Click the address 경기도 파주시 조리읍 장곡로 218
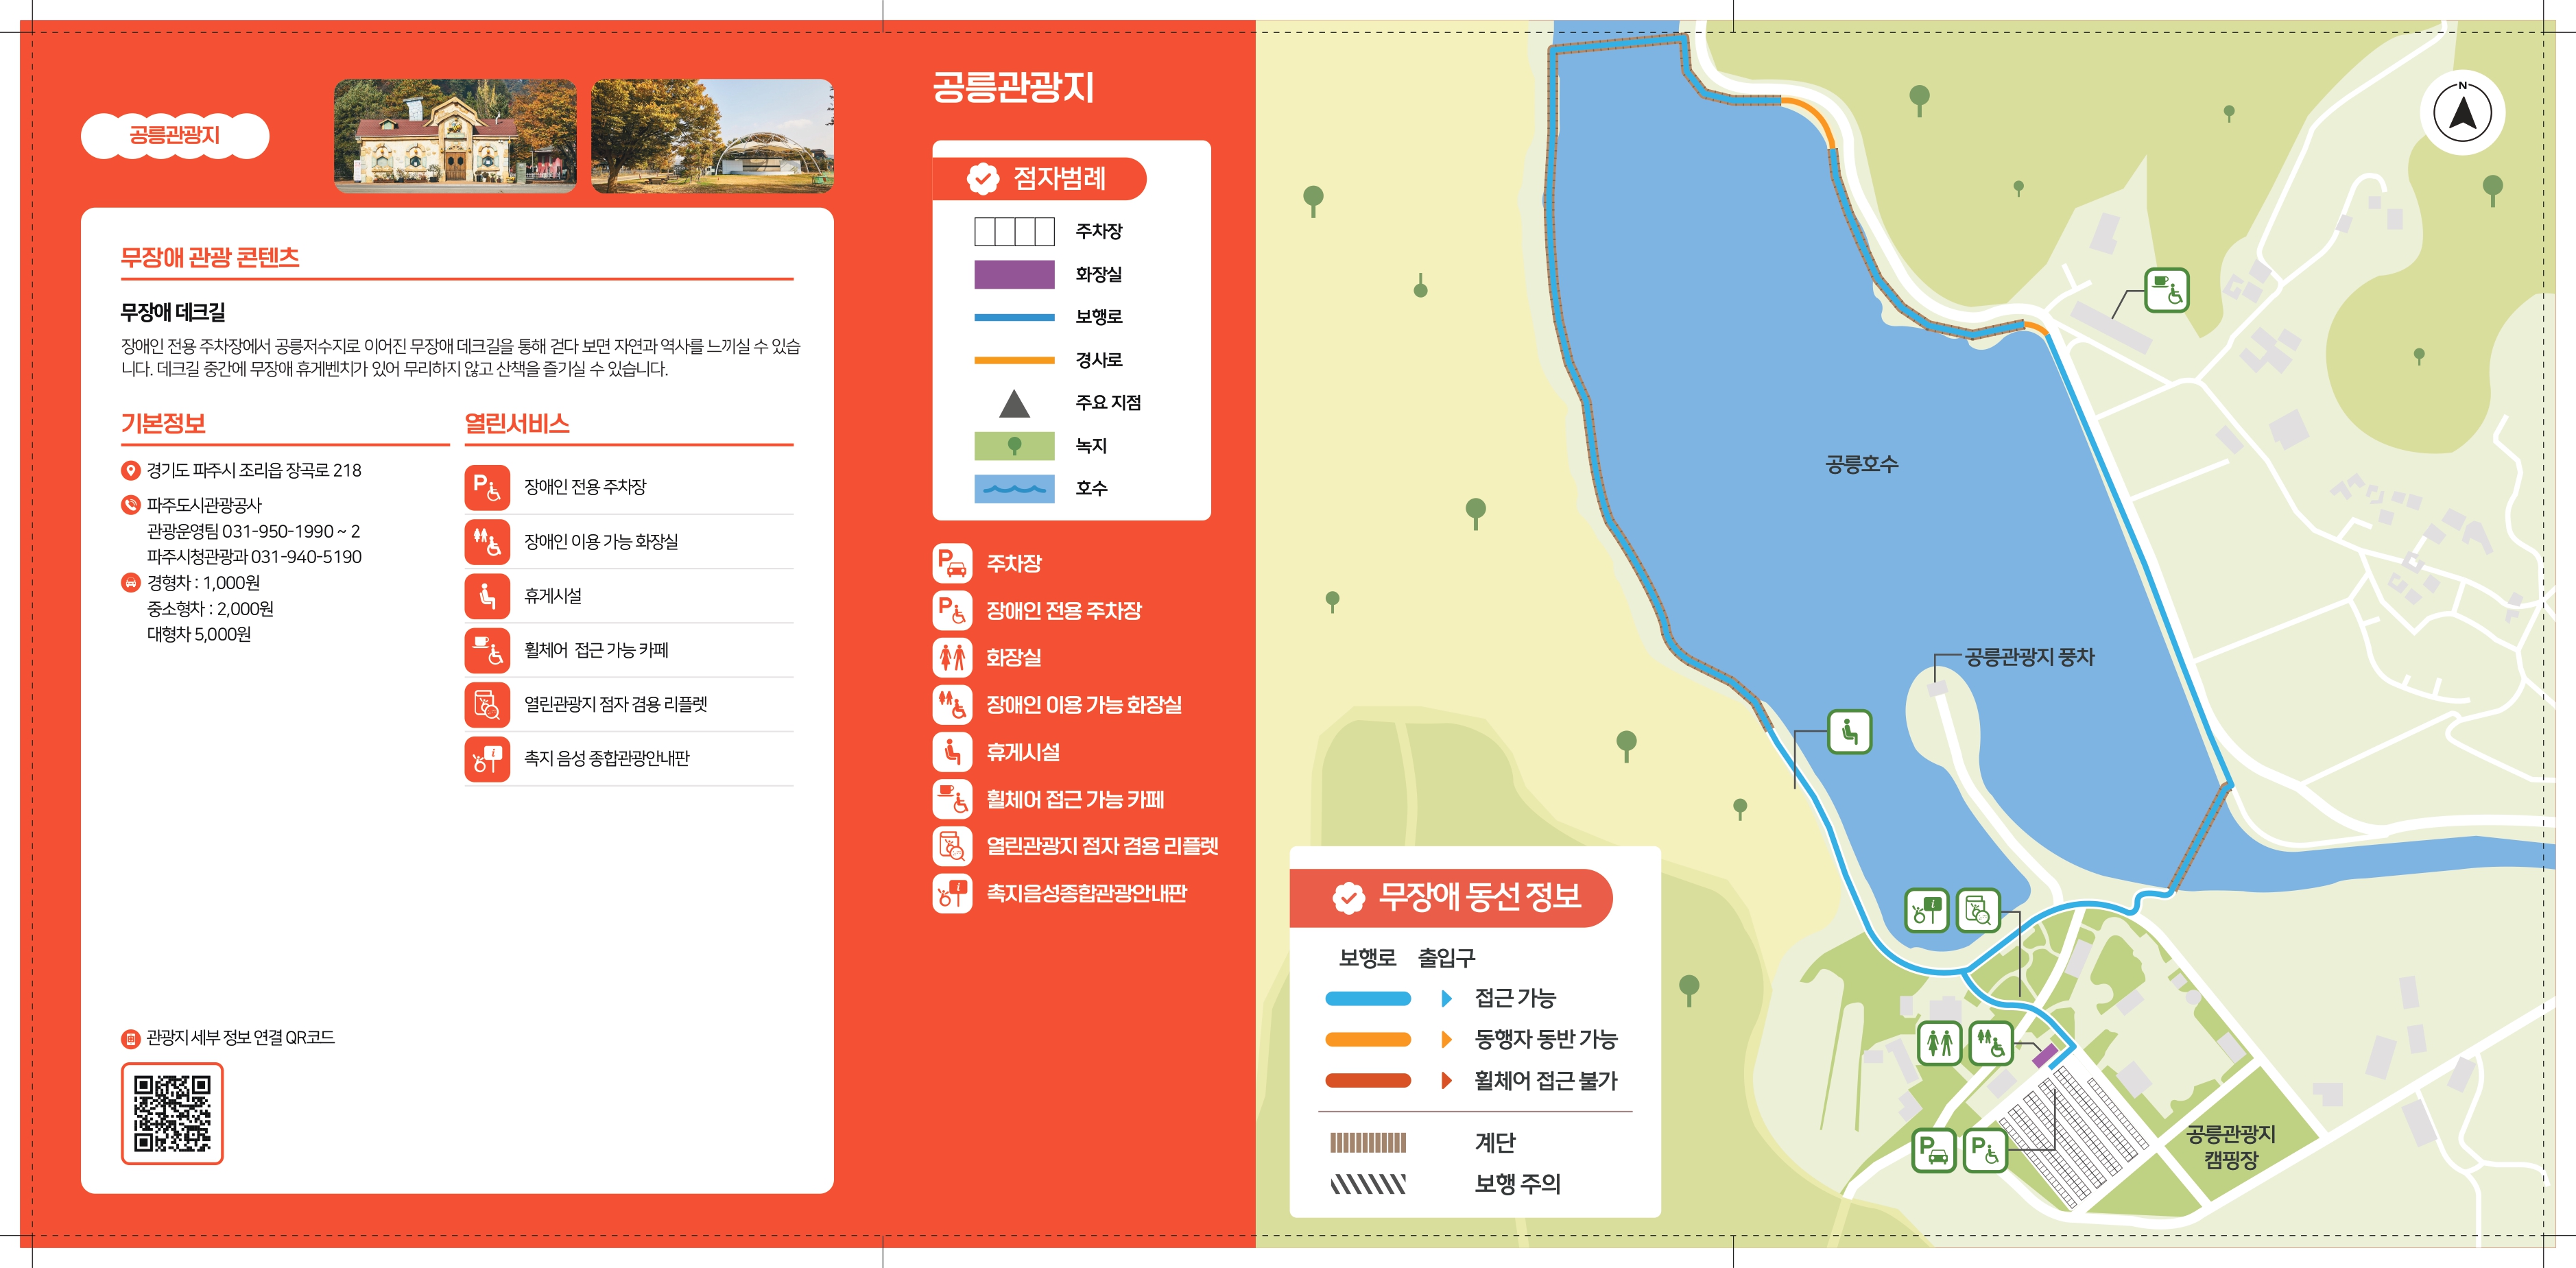The height and width of the screenshot is (1268, 2576). pos(254,471)
